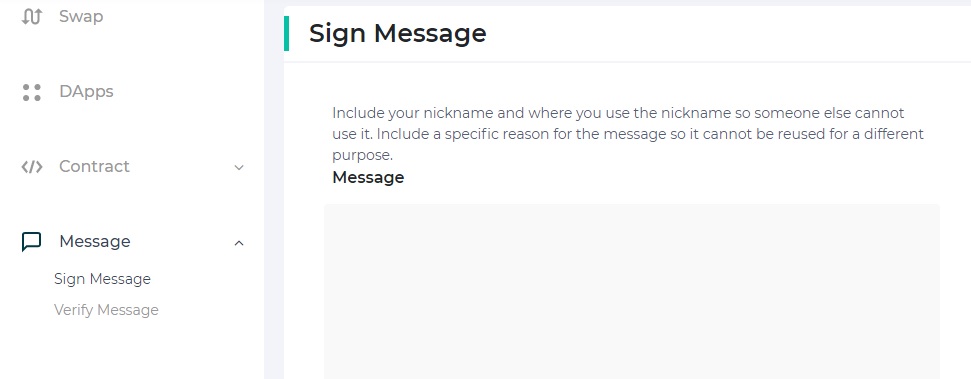
Task: Click the nickname instruction paragraph
Action: click(628, 134)
